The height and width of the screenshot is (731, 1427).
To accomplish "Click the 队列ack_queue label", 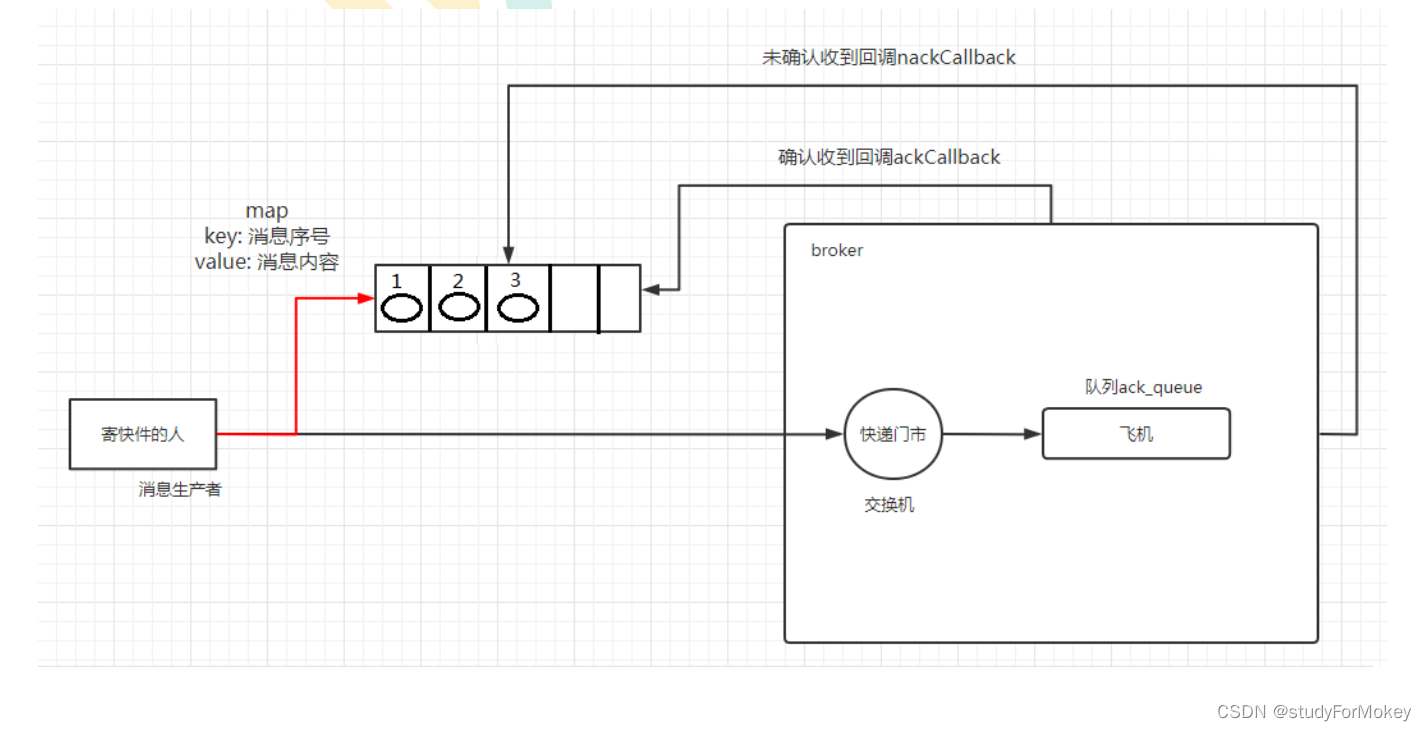I will [1144, 387].
